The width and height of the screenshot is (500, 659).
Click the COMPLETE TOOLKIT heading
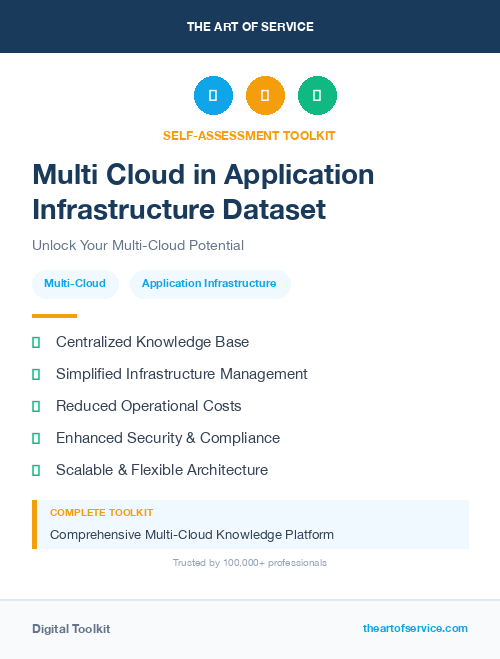coord(101,513)
